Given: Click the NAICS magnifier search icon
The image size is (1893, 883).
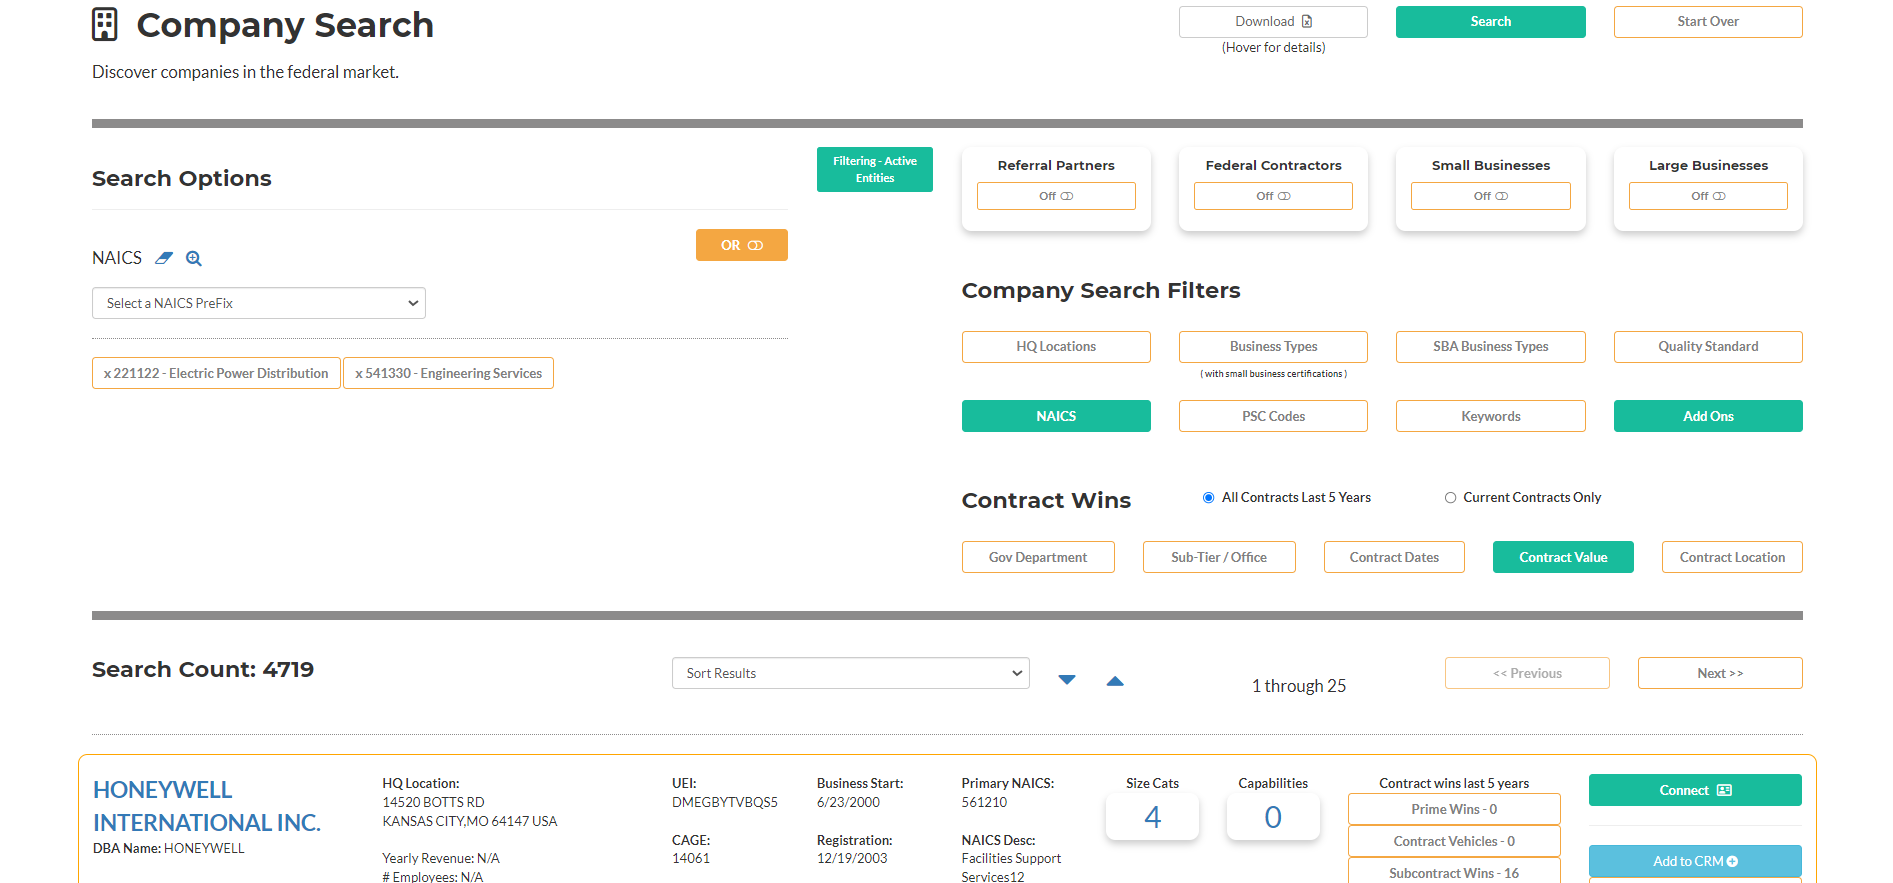Looking at the screenshot, I should pos(194,258).
